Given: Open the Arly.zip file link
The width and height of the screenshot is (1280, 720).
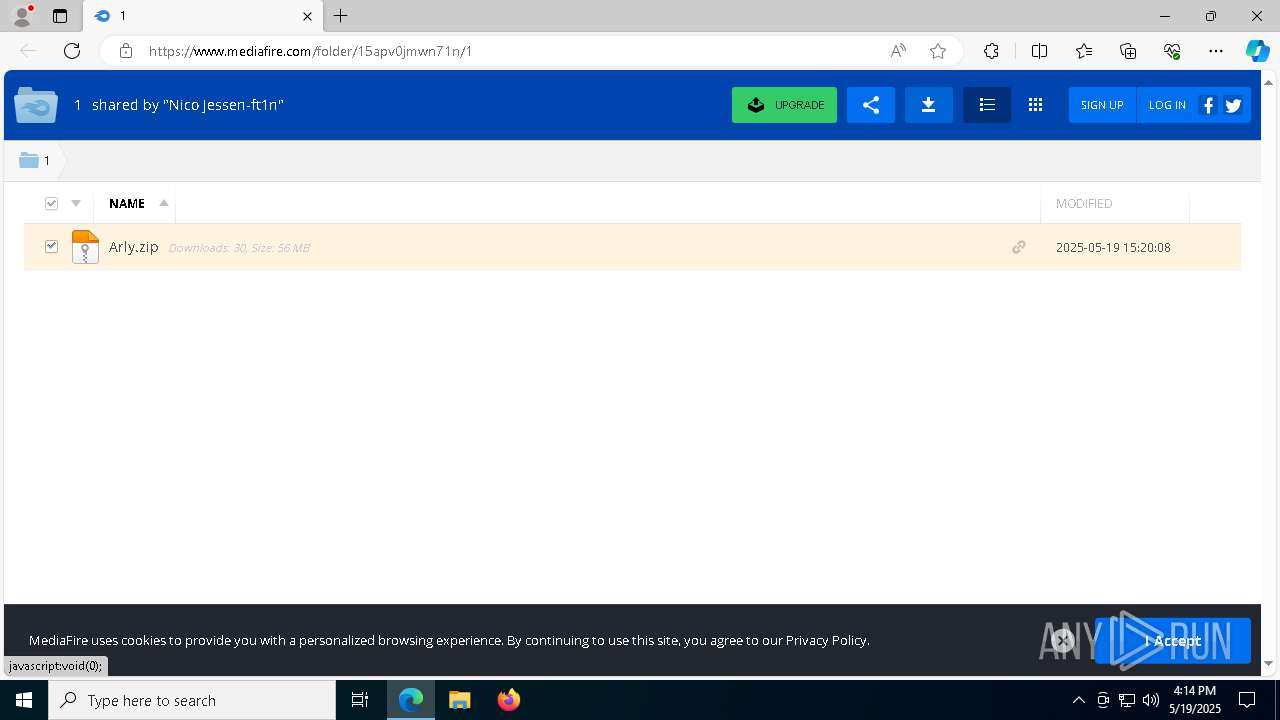Looking at the screenshot, I should (x=134, y=247).
